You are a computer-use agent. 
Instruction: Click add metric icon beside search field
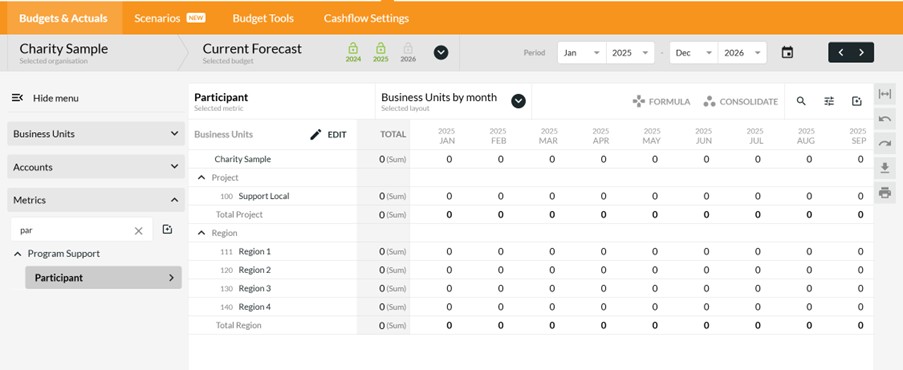point(167,229)
